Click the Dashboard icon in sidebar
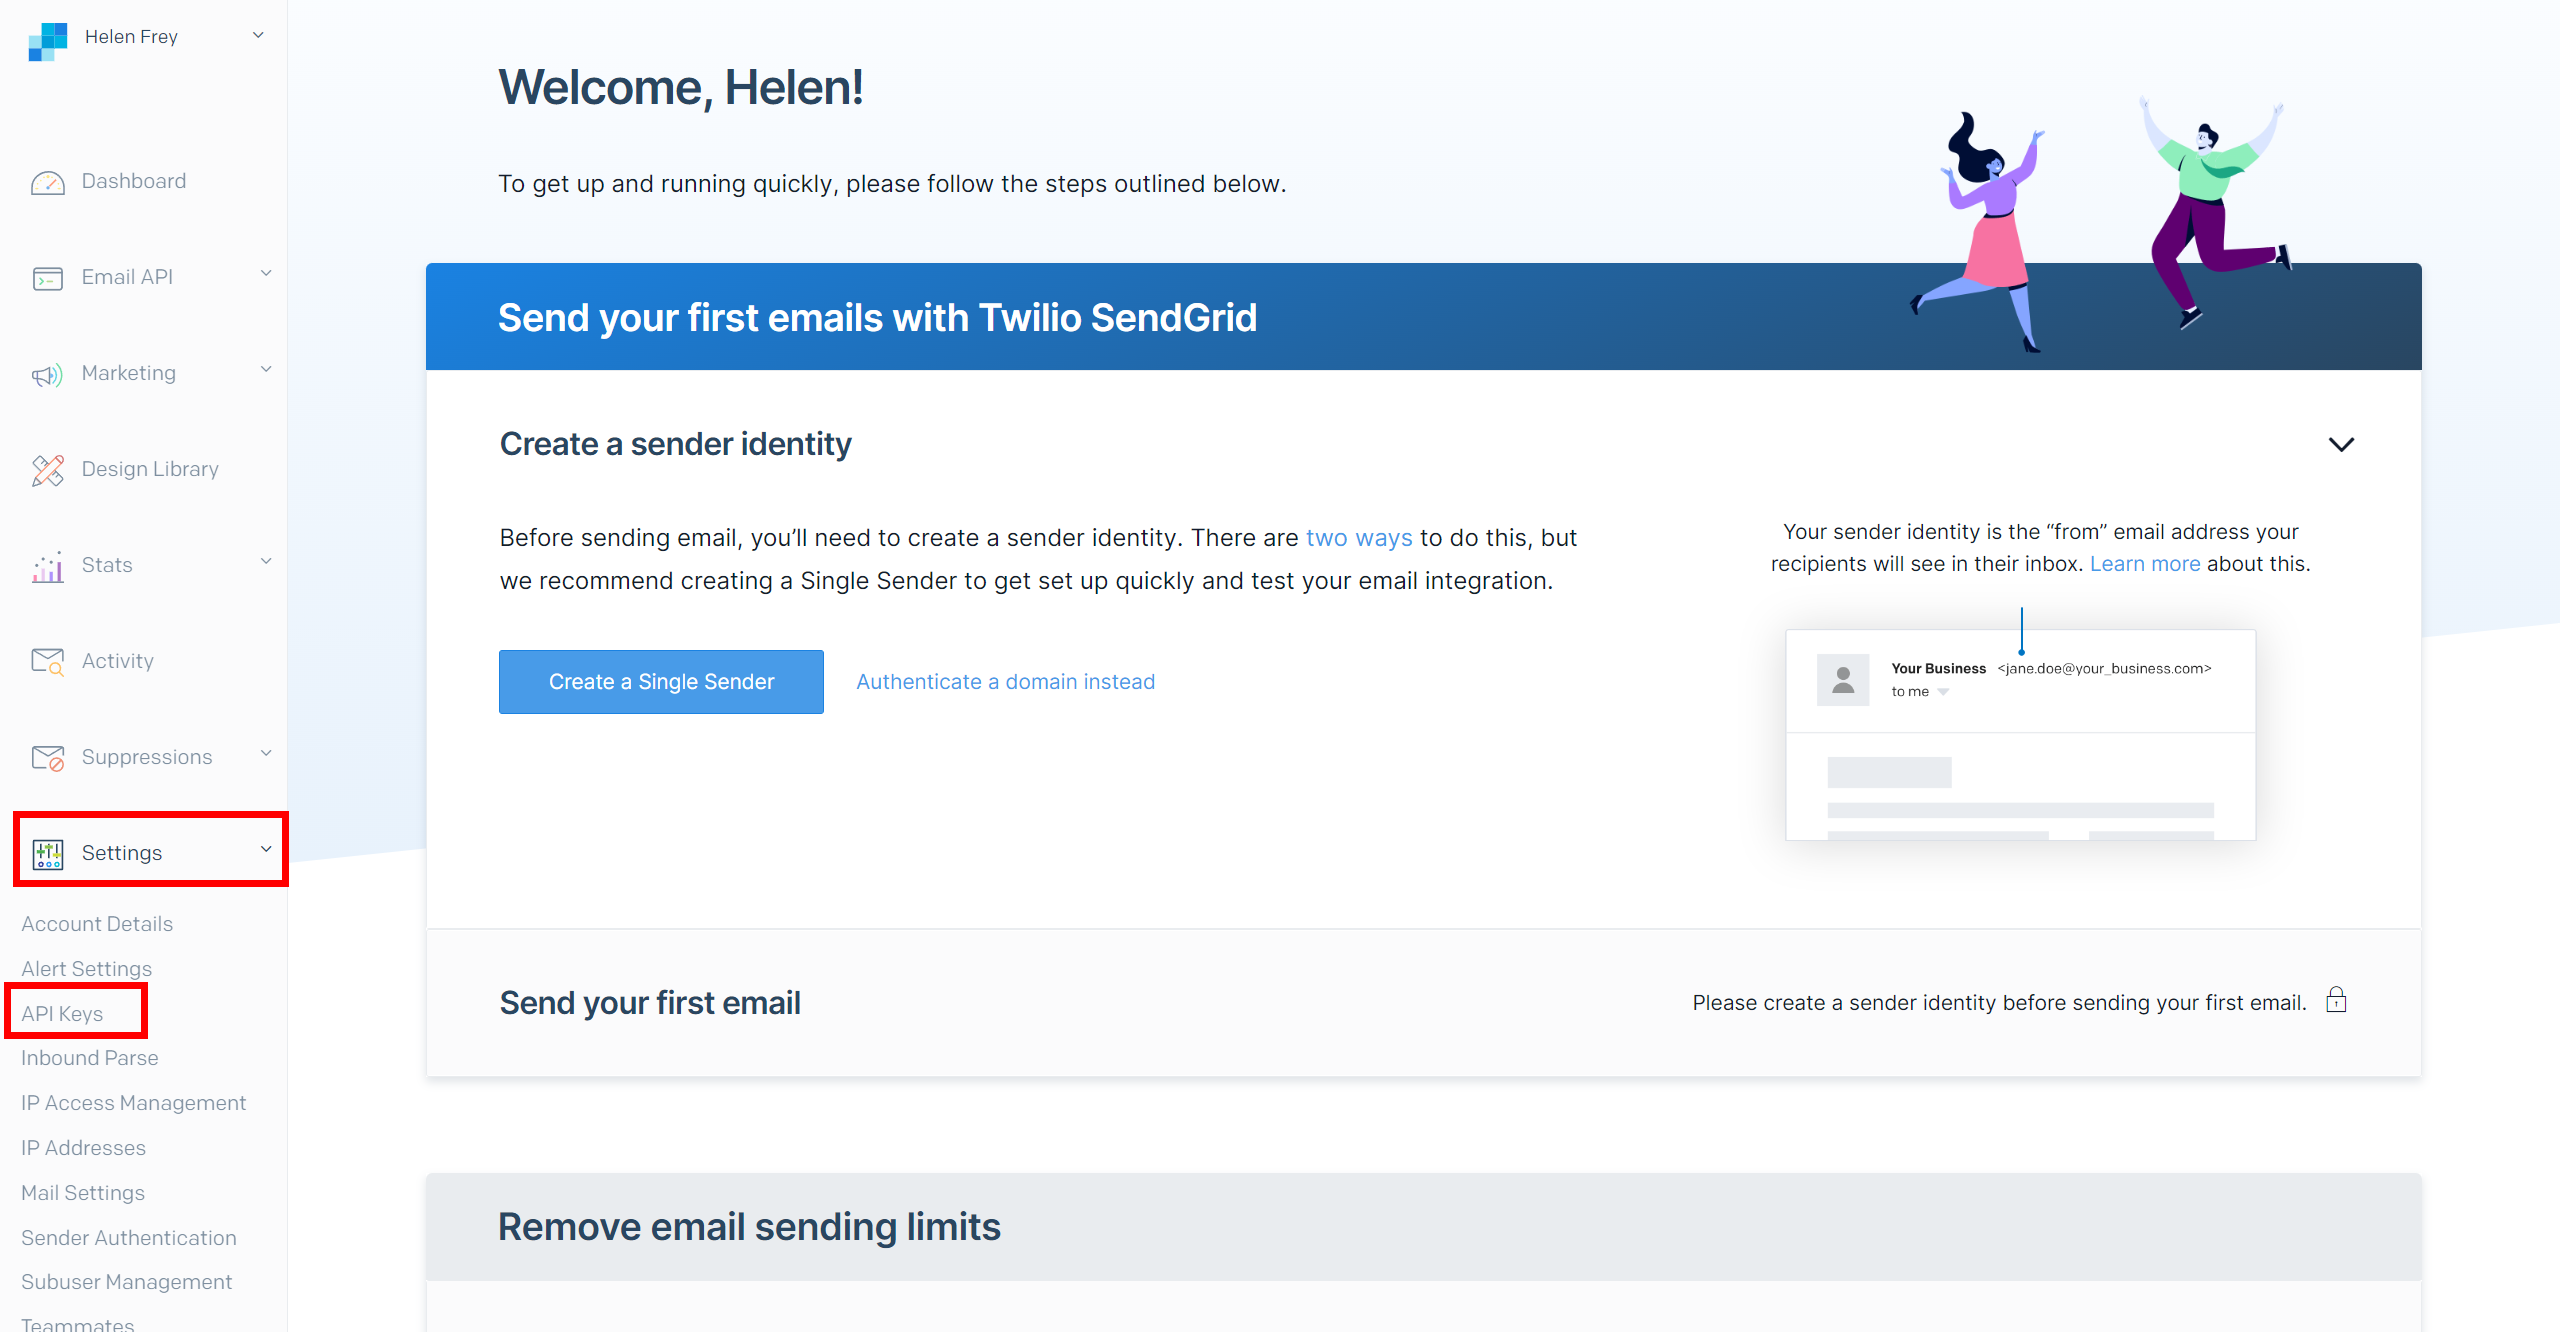2560x1332 pixels. (47, 179)
